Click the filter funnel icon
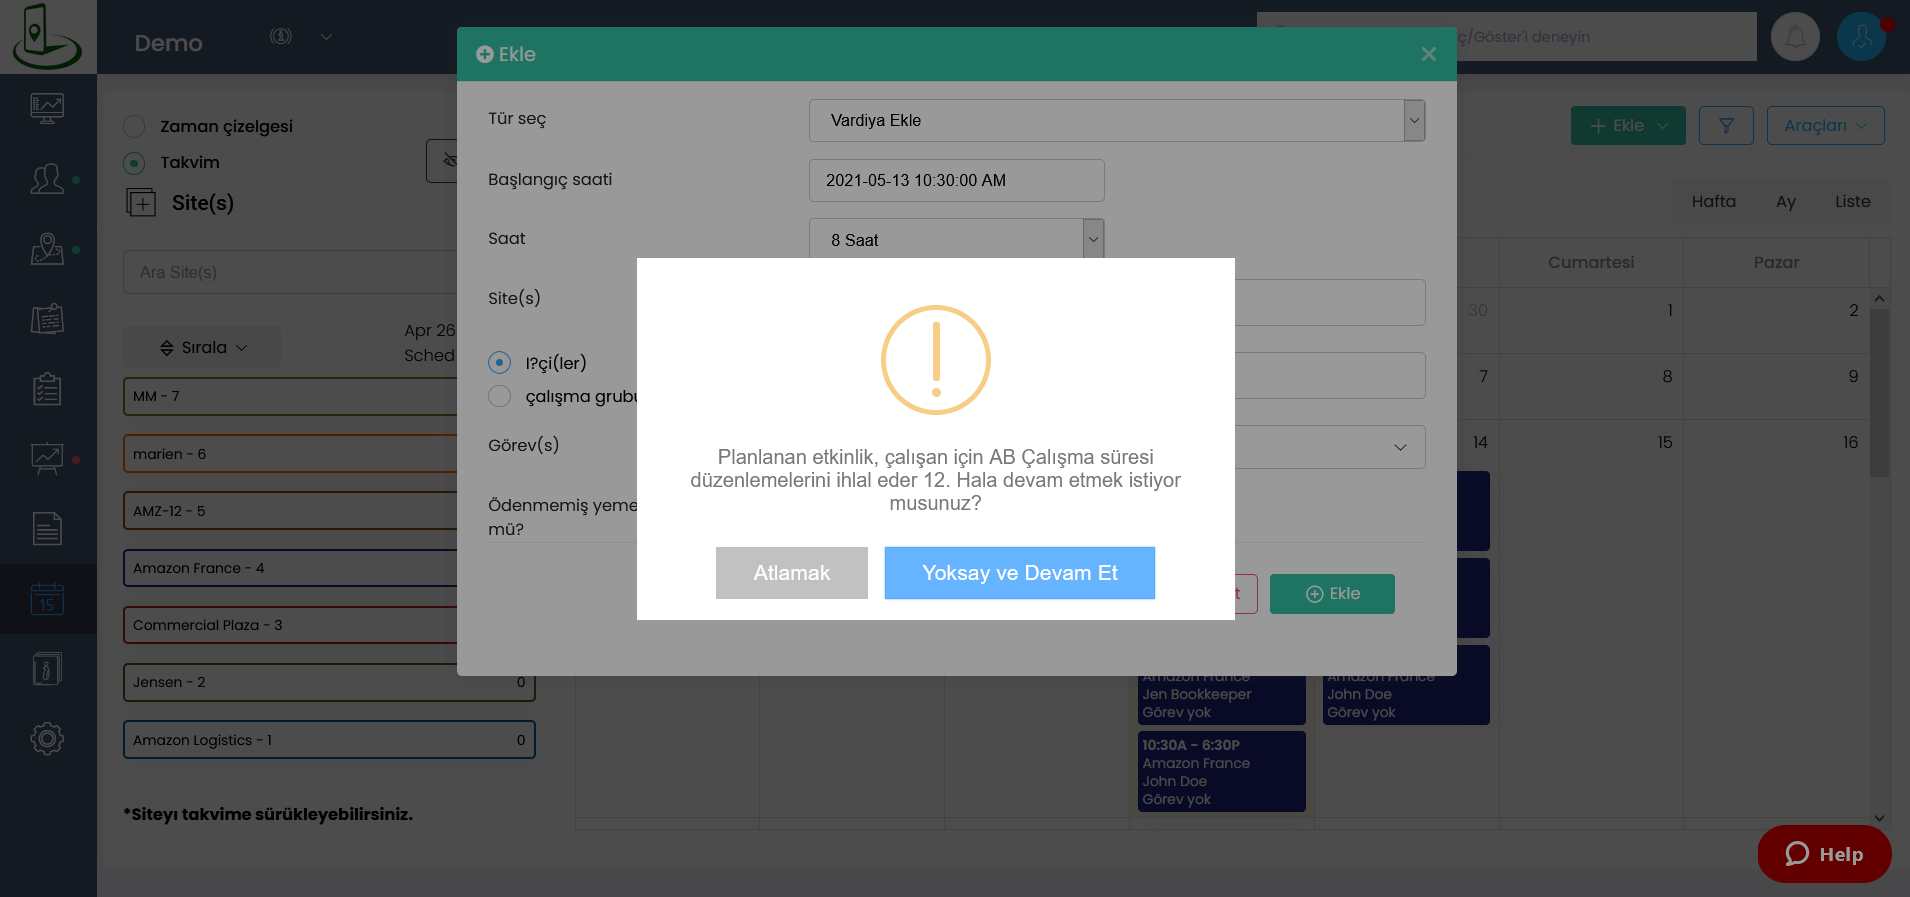 1726,126
